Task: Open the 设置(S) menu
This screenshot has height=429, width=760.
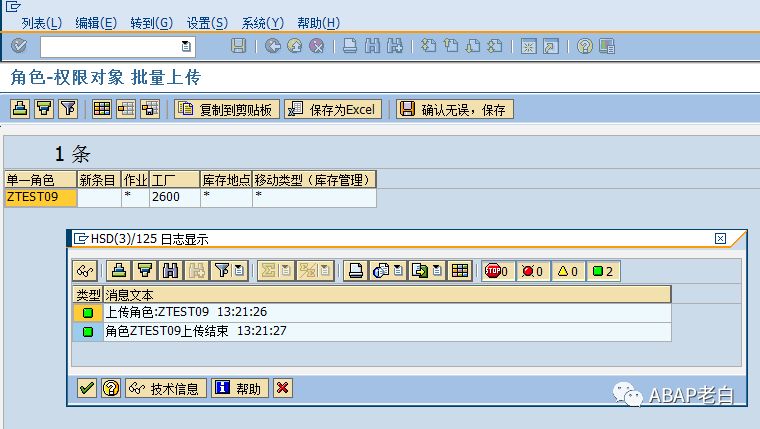Action: pos(207,23)
